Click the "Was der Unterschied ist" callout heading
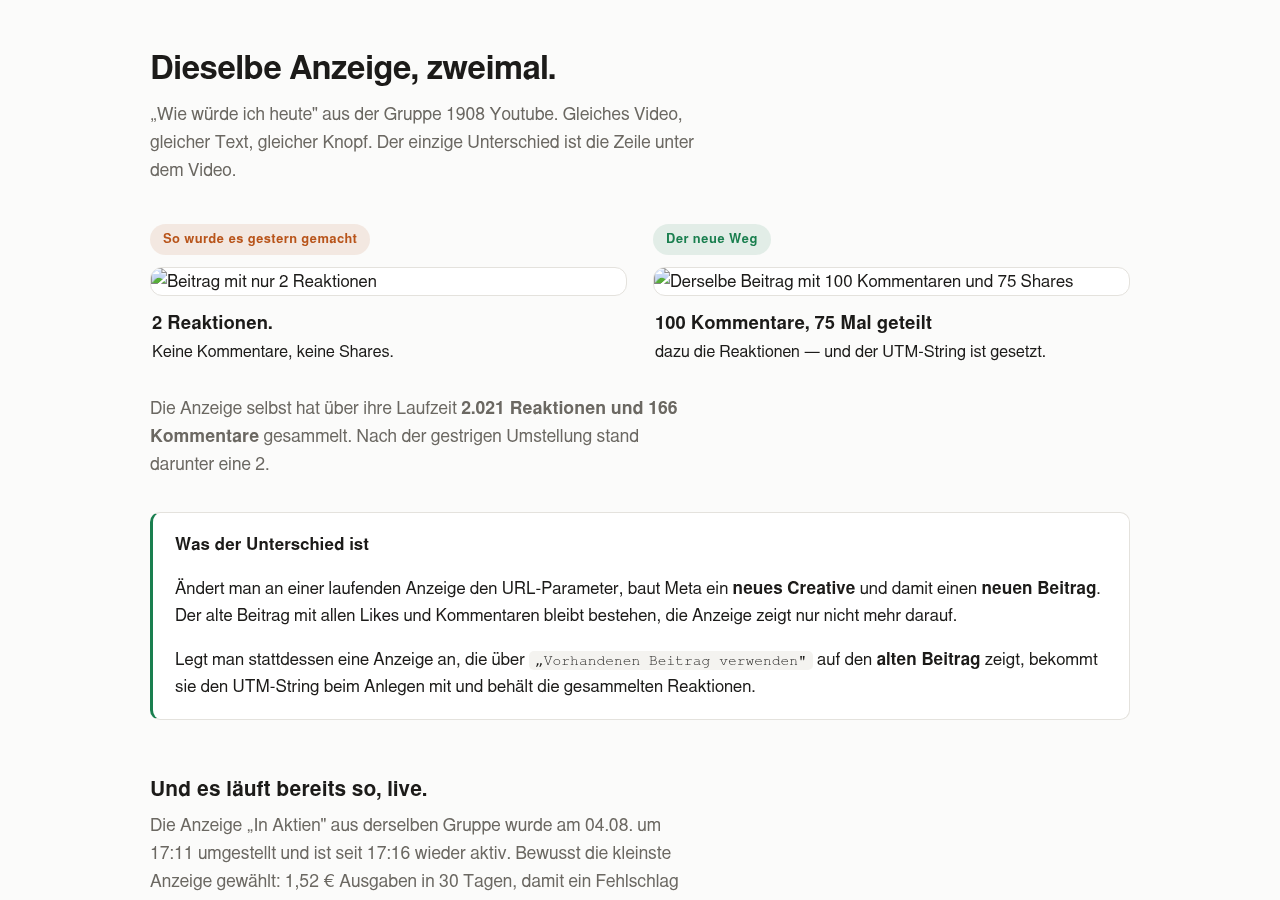Viewport: 1280px width, 900px height. (272, 544)
